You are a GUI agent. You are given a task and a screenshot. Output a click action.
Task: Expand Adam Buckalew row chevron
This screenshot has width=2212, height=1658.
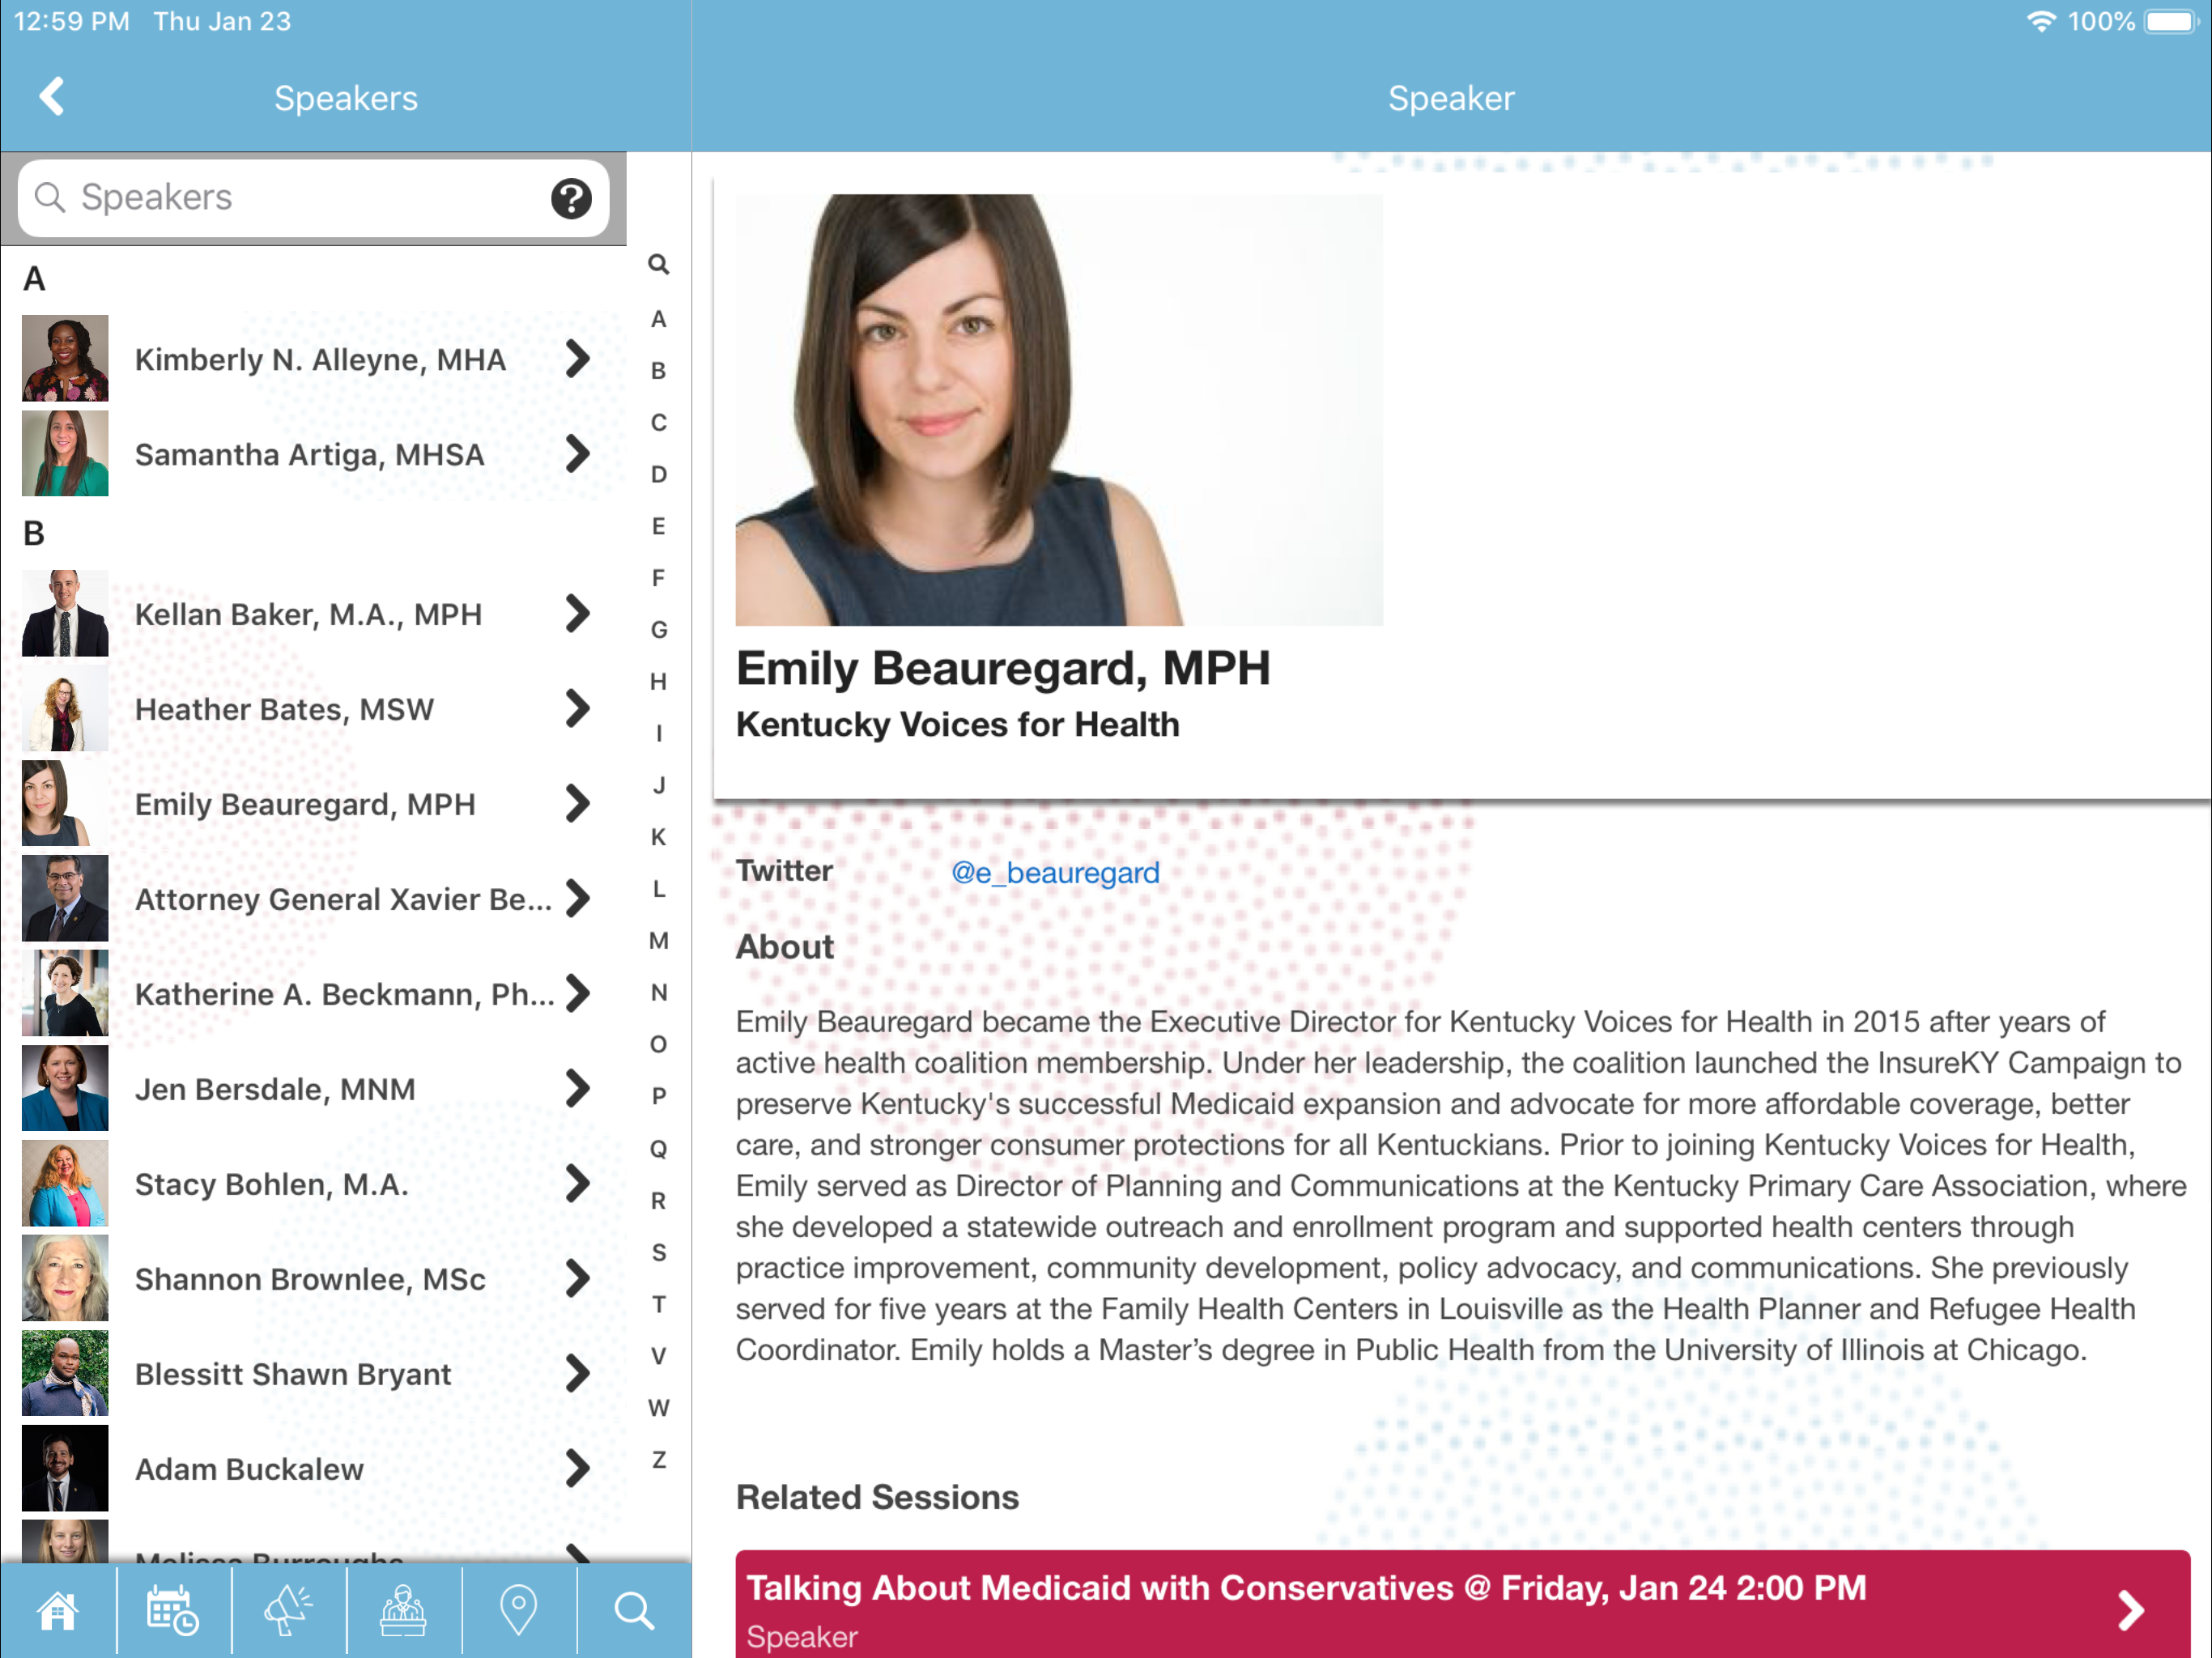click(577, 1468)
